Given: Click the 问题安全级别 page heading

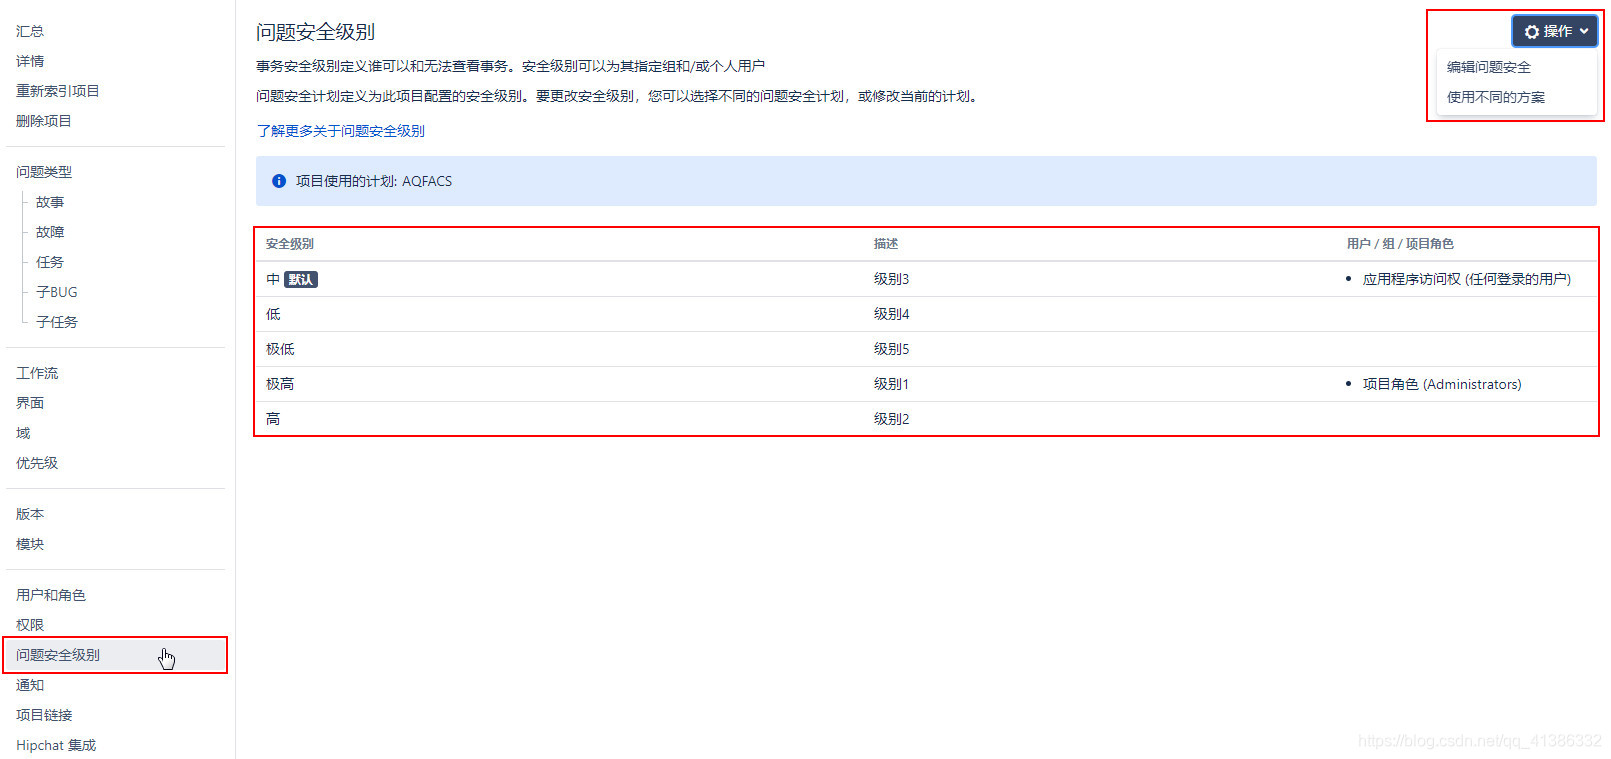Looking at the screenshot, I should click(315, 32).
